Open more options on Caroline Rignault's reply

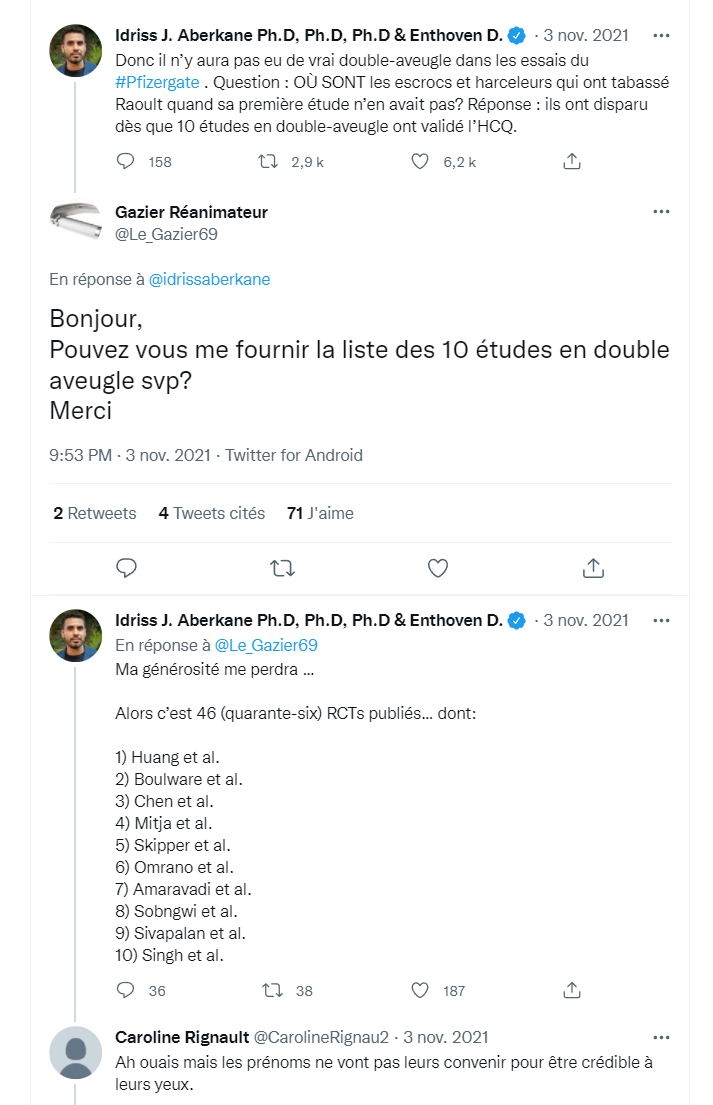pyautogui.click(x=661, y=1037)
